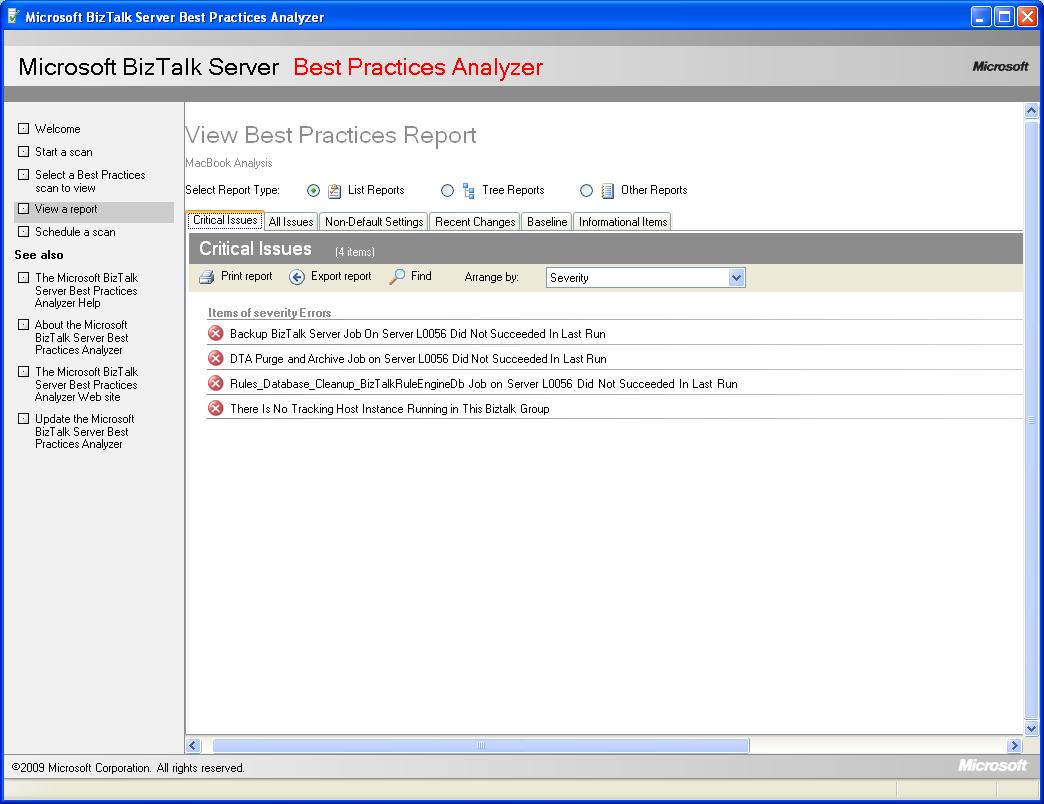Screen dimensions: 1044x804
Task: Click error icon beside Backup BizTalk Server Job
Action: (x=216, y=333)
